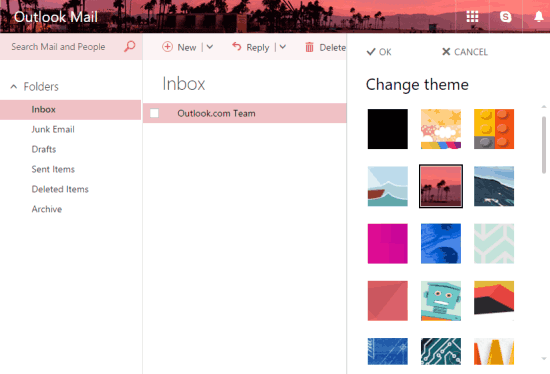Click the Delete trash icon
Viewport: 550px width, 374px height.
309,47
